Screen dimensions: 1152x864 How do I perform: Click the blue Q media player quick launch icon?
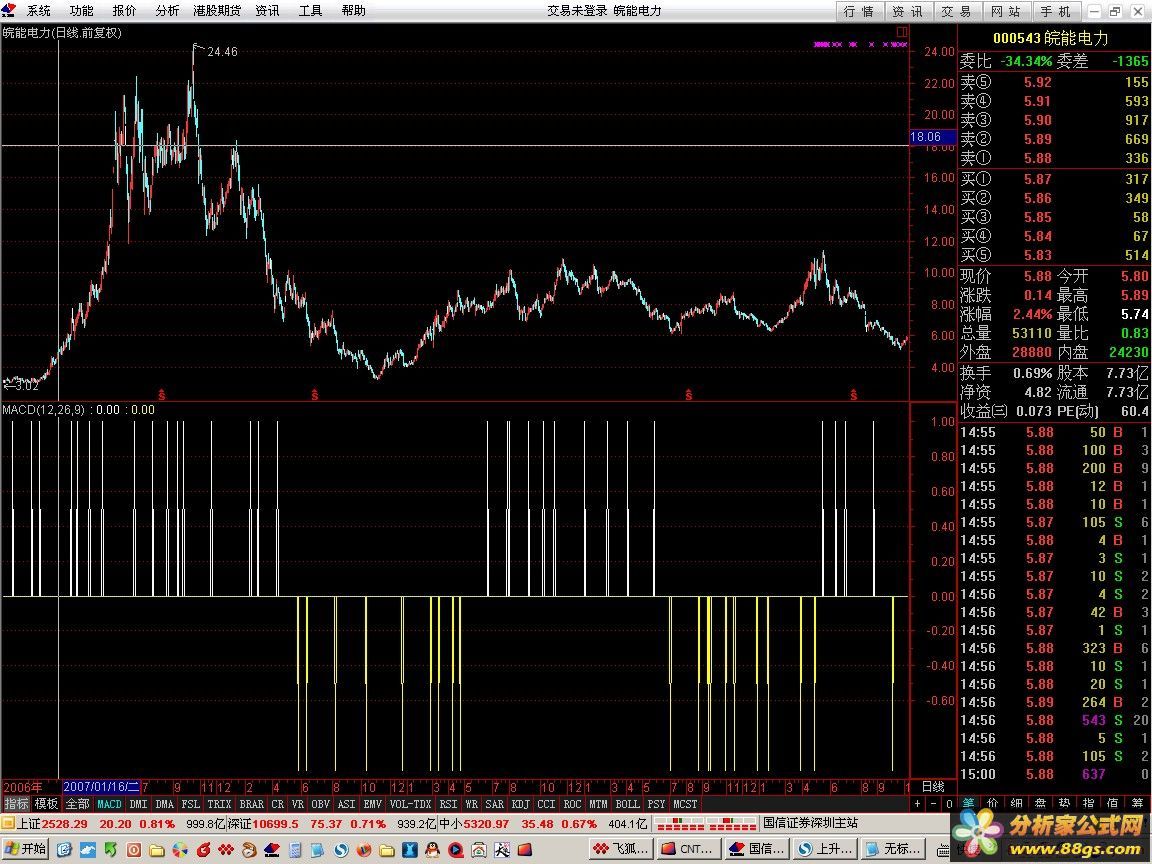pos(456,850)
